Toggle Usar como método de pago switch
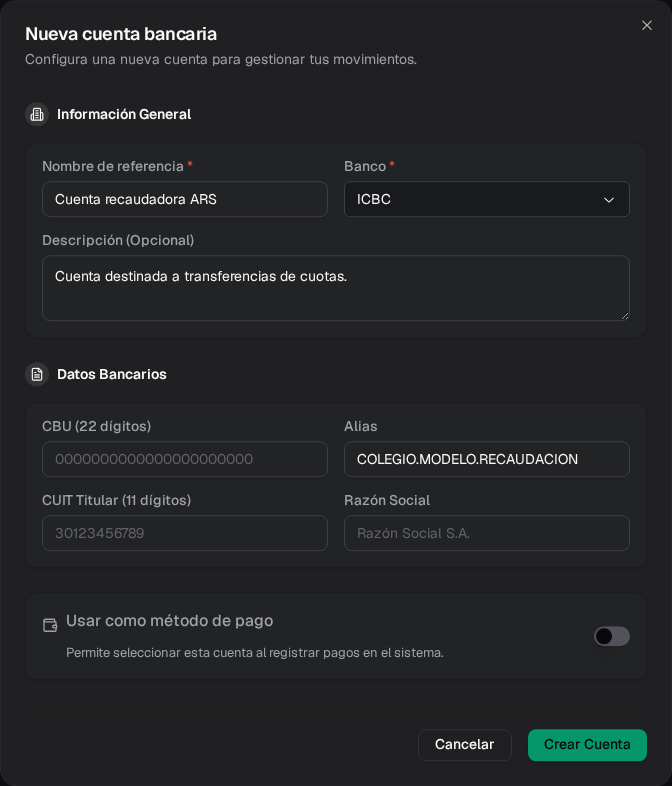This screenshot has width=672, height=786. 612,636
